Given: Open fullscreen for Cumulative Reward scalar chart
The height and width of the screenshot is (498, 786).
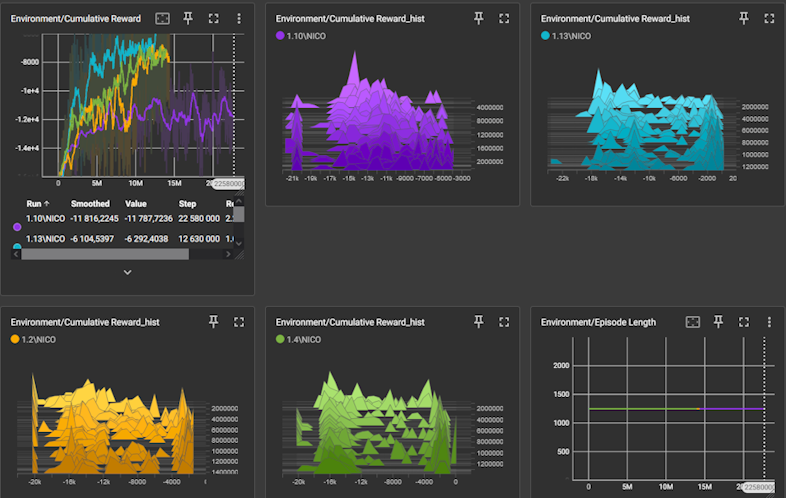Looking at the screenshot, I should tap(214, 18).
